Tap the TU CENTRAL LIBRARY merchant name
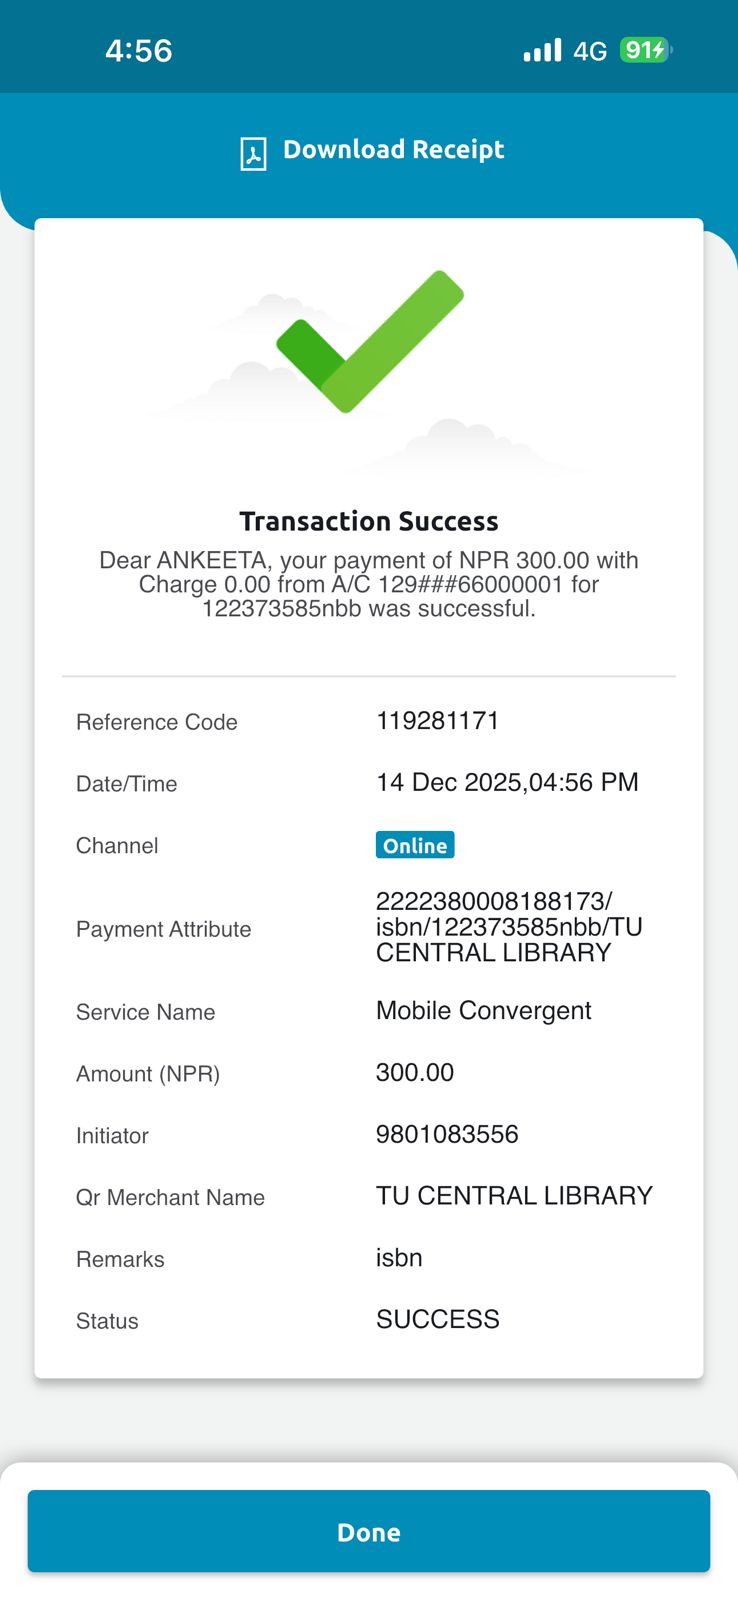Screen dimensions: 738x1600 [514, 1196]
